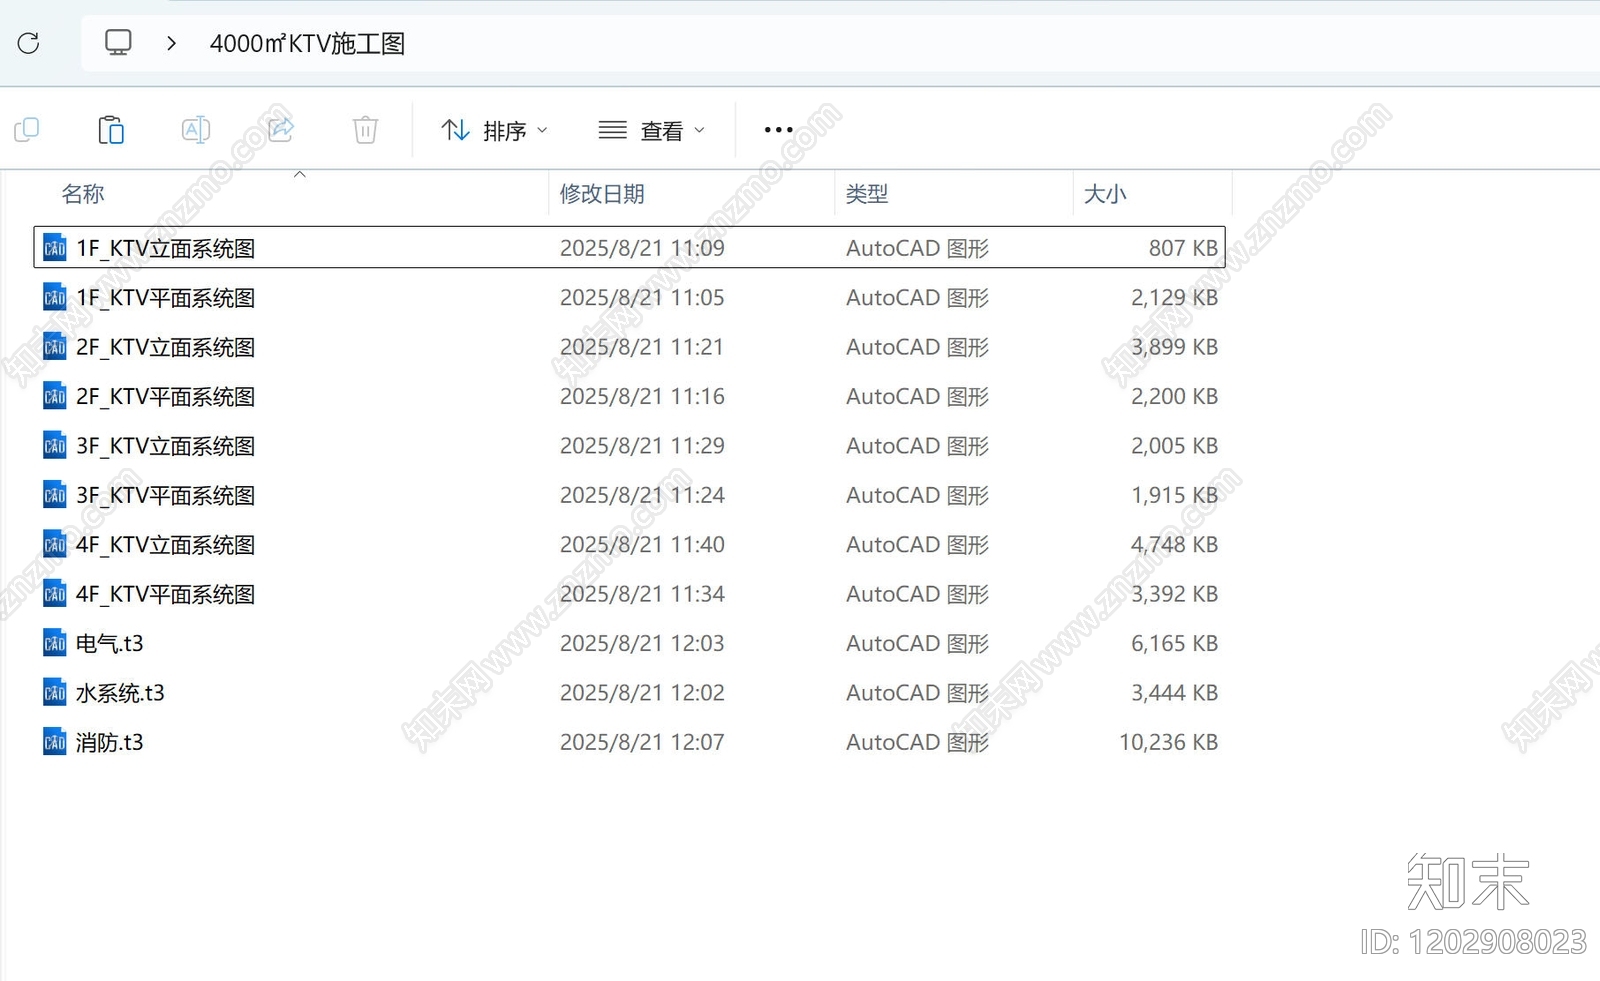Viewport: 1600px width, 981px height.
Task: Click the 4000㎡KTV施工图 breadcrumb
Action: coord(307,43)
